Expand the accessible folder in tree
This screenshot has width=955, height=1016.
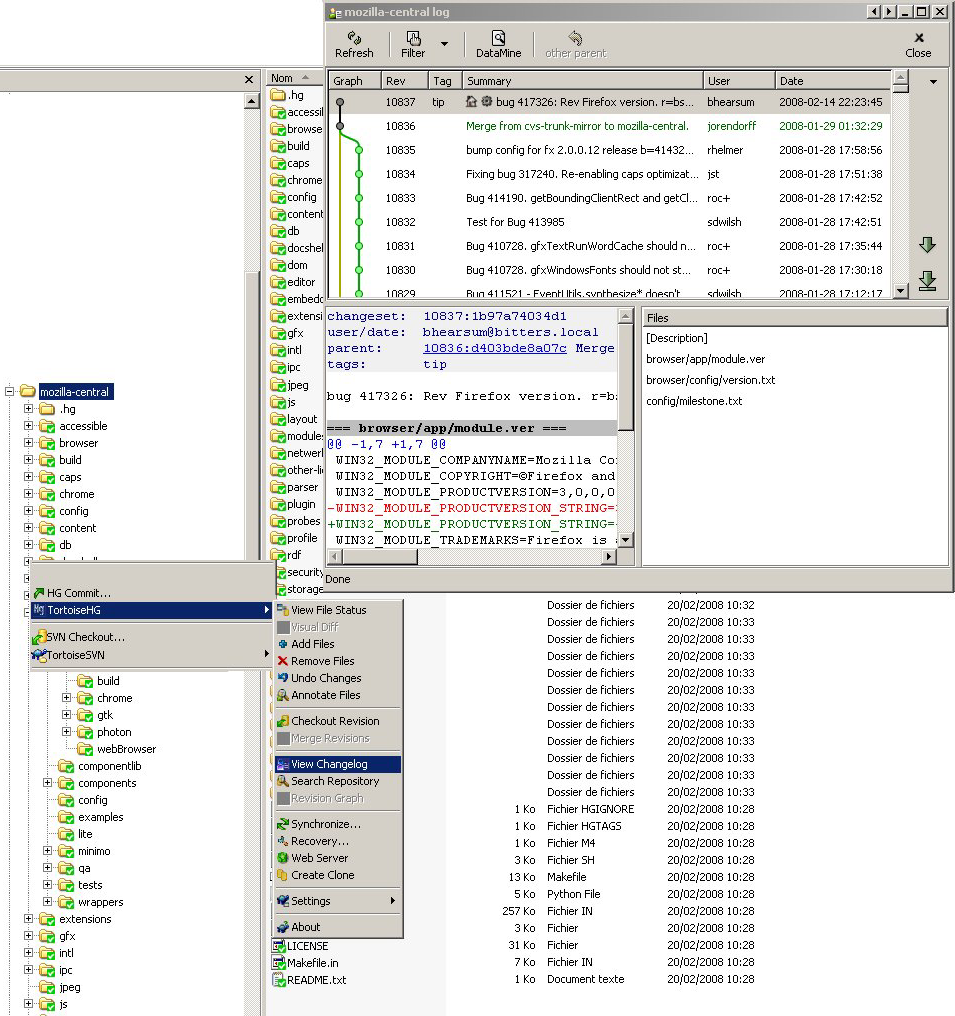click(29, 426)
